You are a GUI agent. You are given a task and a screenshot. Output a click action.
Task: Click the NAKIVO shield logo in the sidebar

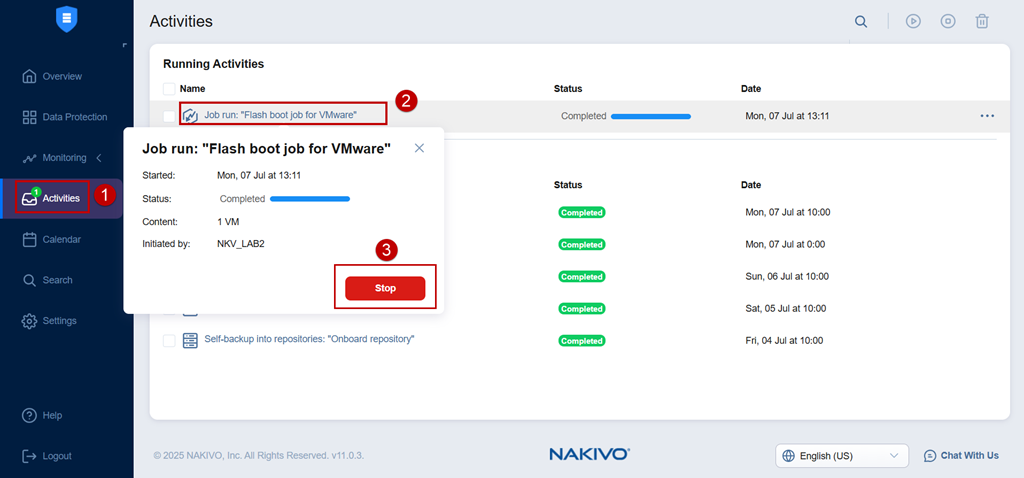[67, 18]
